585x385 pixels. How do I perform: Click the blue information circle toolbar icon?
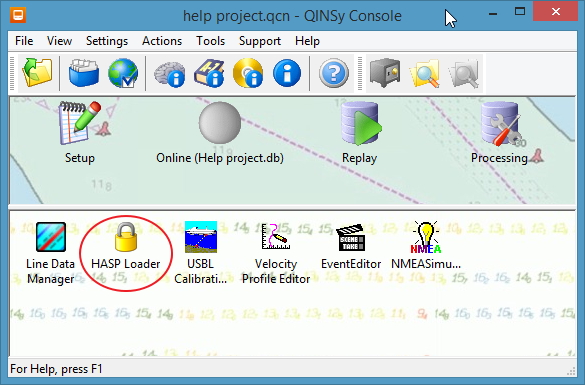(287, 73)
